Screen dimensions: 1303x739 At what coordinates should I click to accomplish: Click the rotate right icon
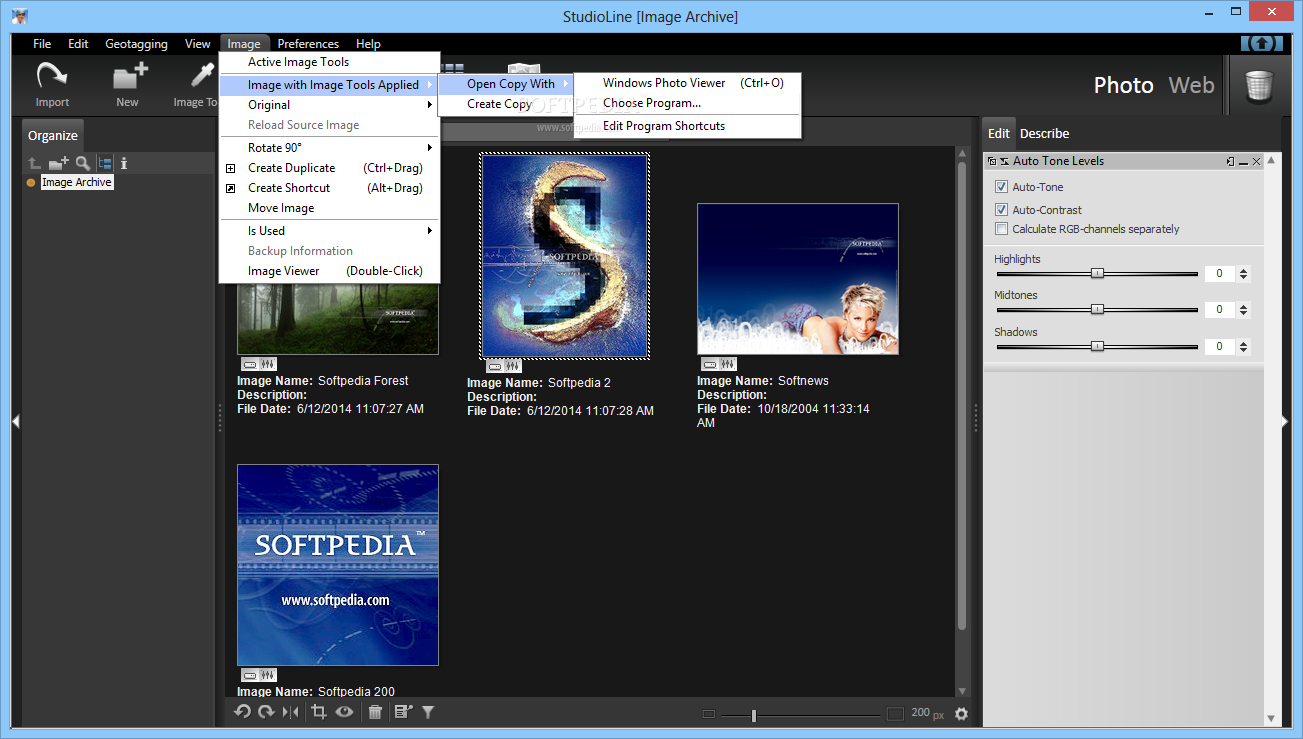tap(266, 712)
